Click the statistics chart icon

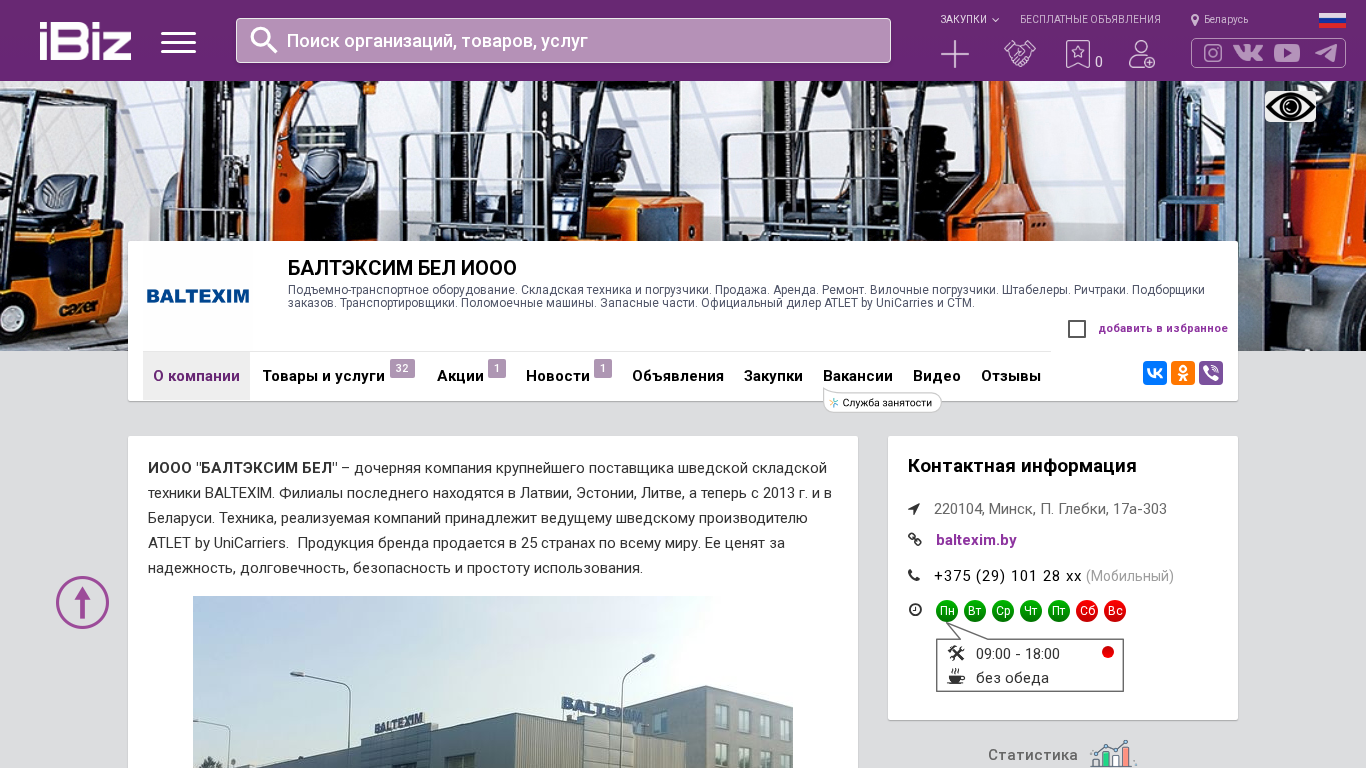tap(1113, 754)
